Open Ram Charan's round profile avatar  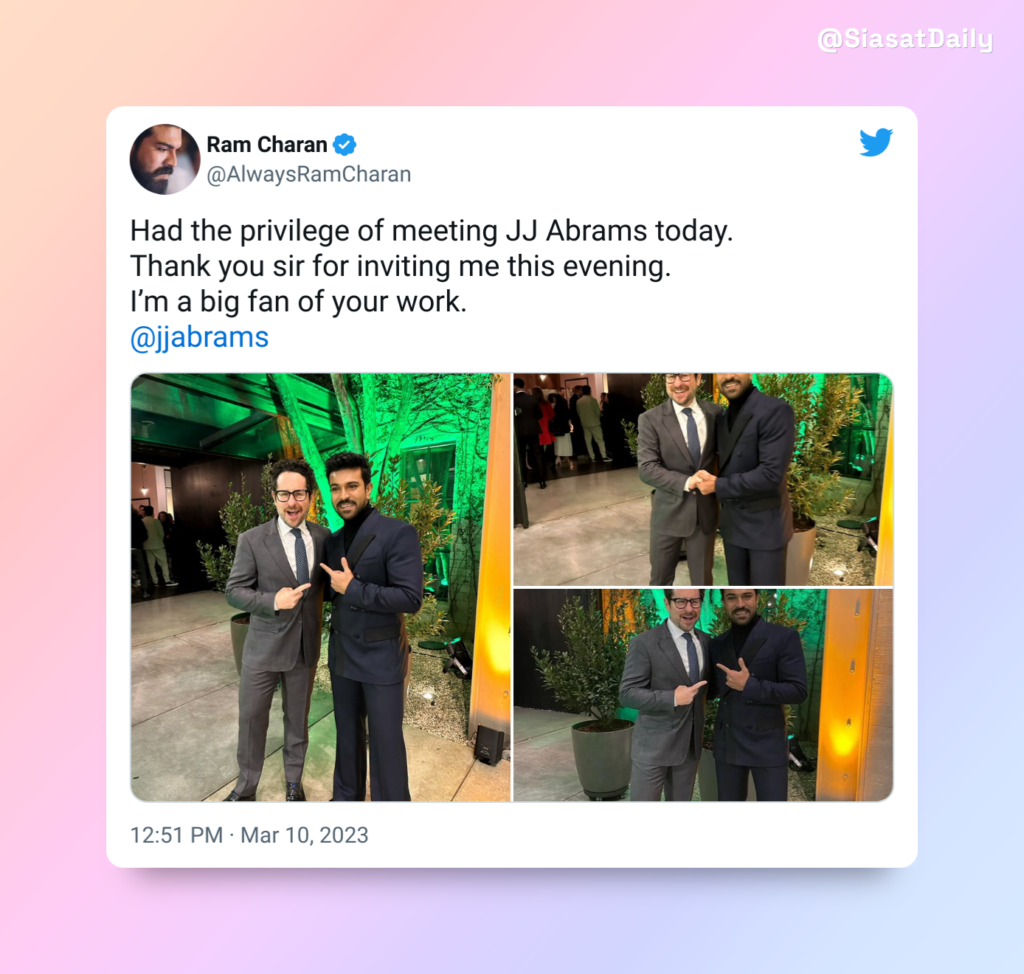pos(165,159)
